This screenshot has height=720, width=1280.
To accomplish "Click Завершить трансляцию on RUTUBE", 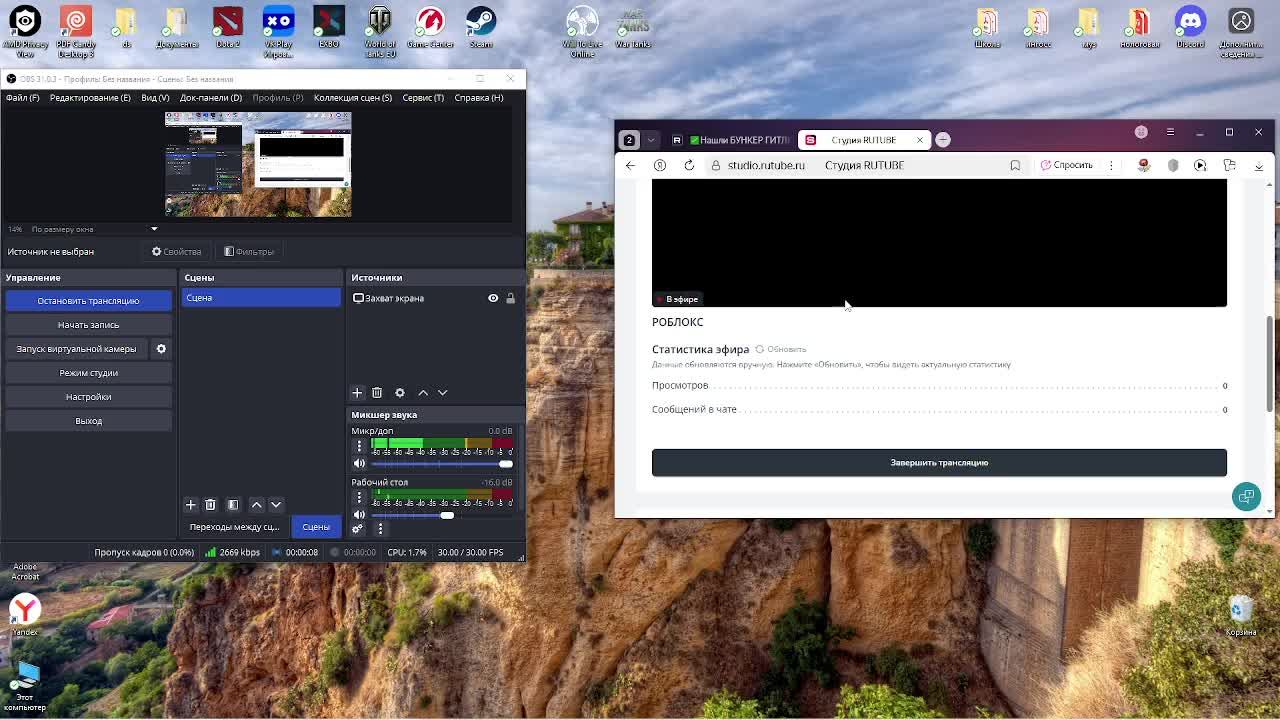I will click(939, 462).
